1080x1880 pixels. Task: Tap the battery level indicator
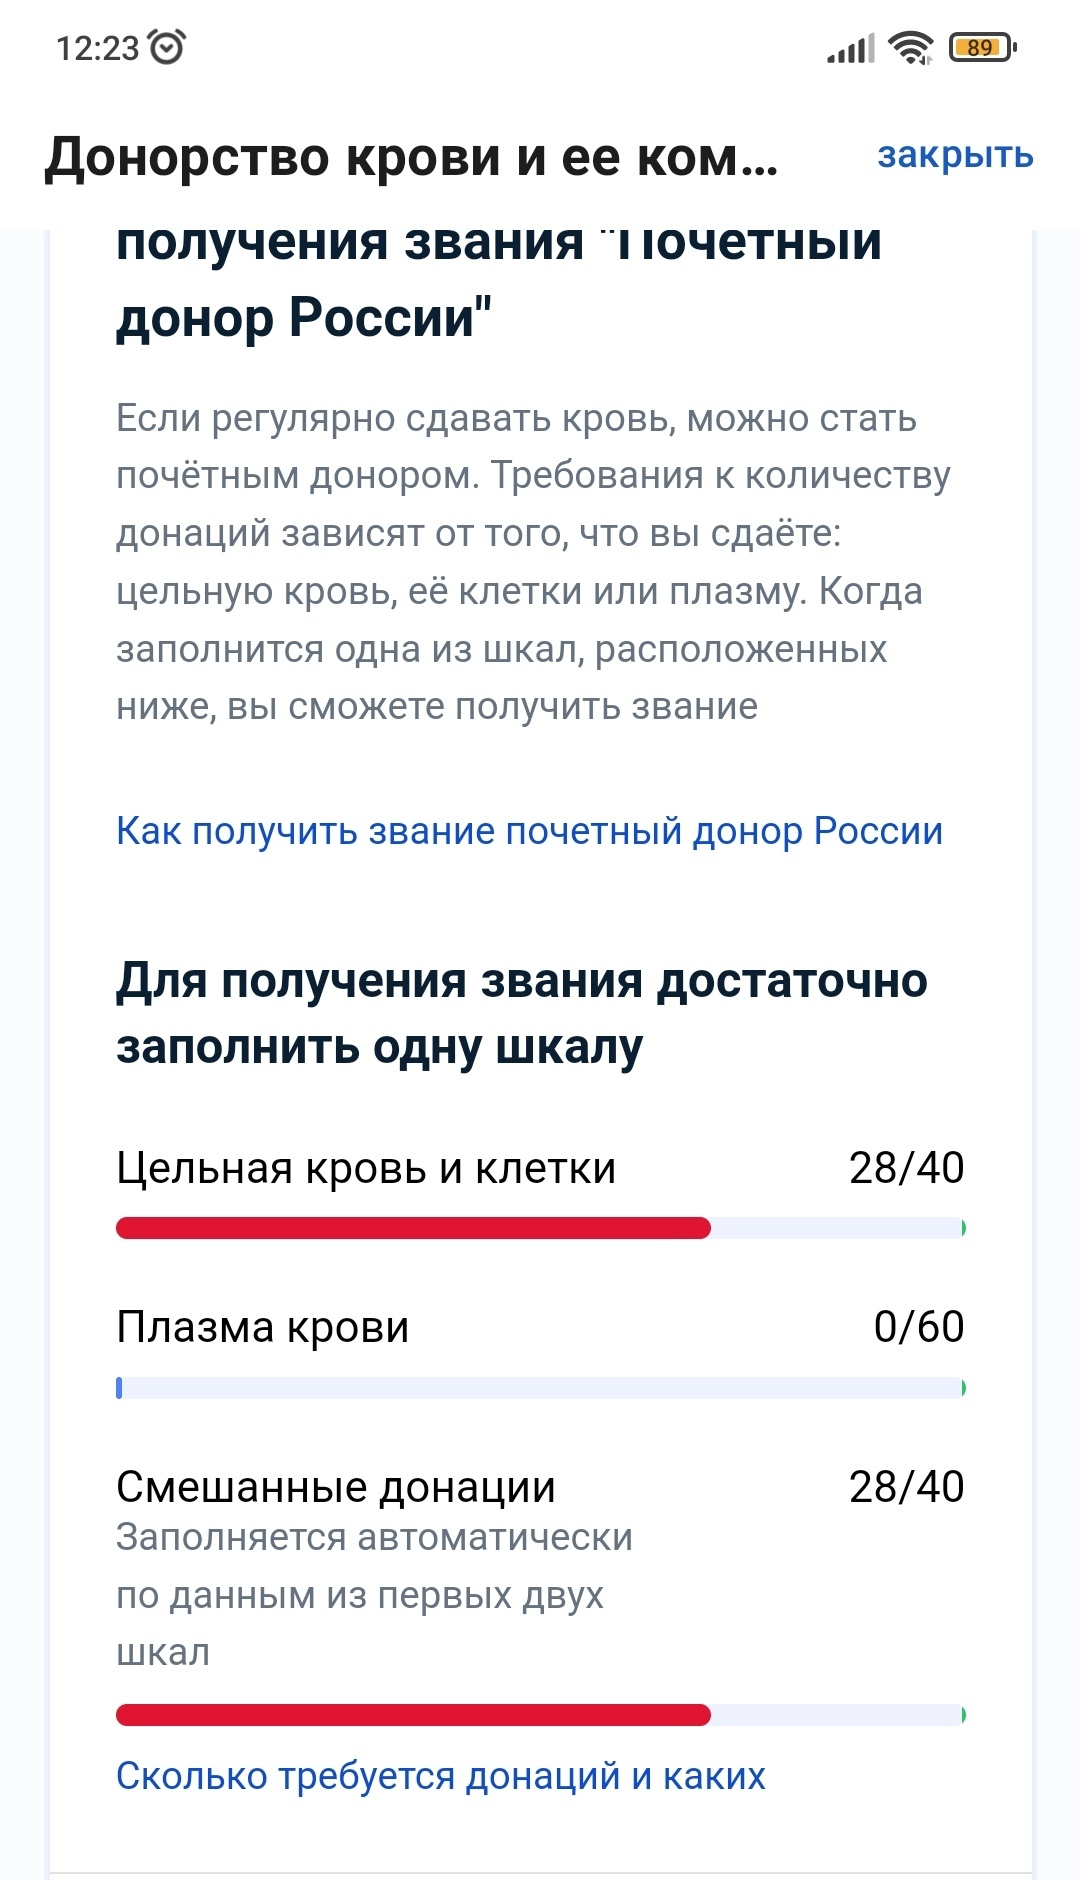click(x=982, y=47)
